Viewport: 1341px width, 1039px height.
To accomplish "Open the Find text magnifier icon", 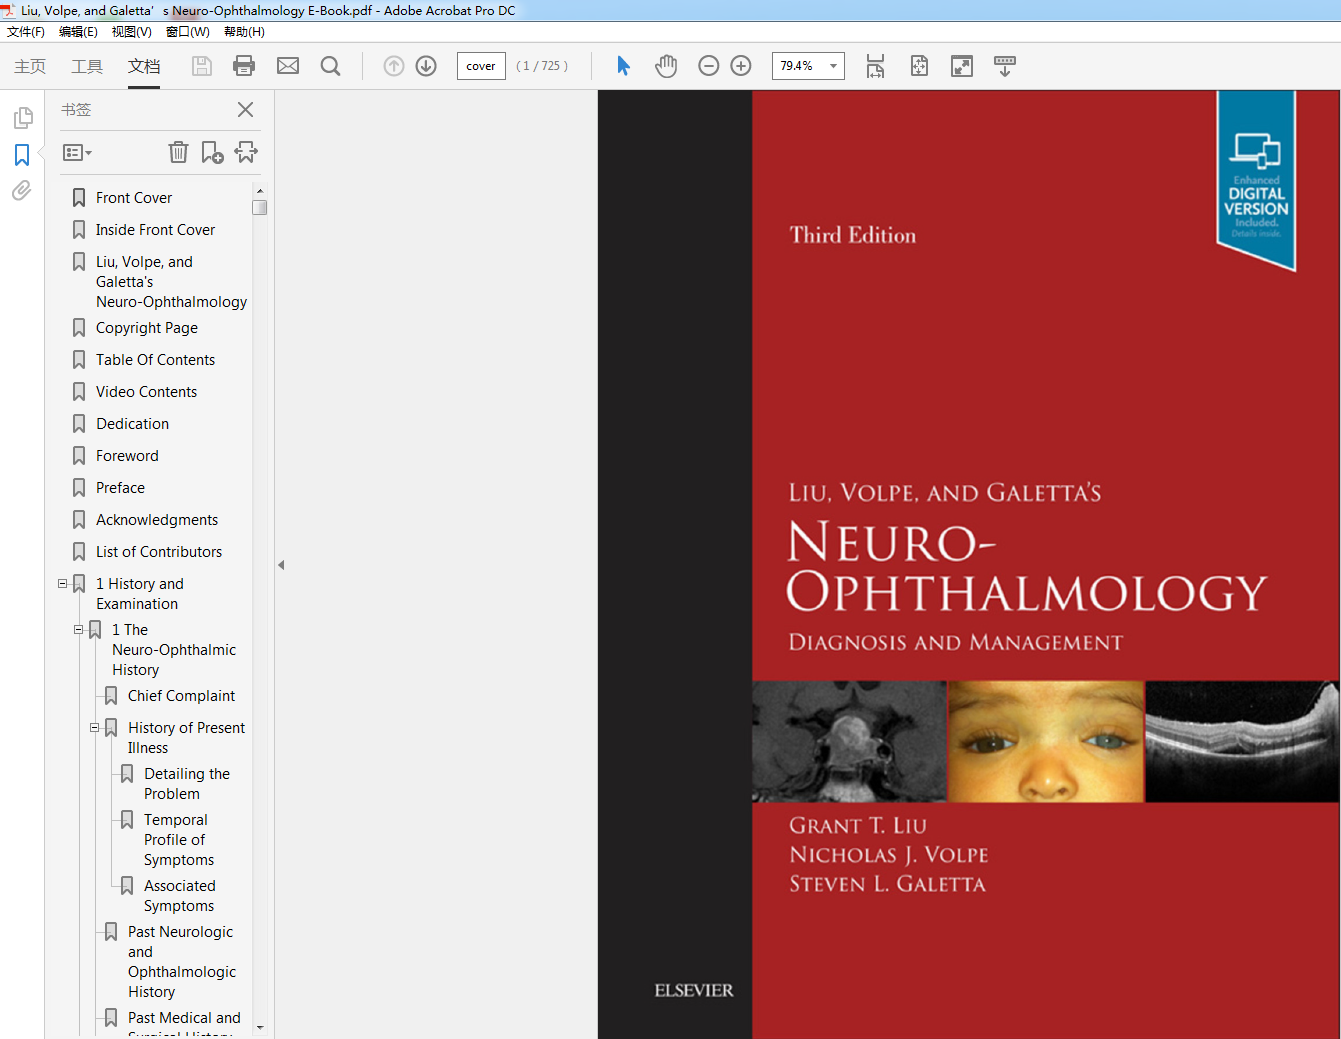I will pyautogui.click(x=330, y=66).
